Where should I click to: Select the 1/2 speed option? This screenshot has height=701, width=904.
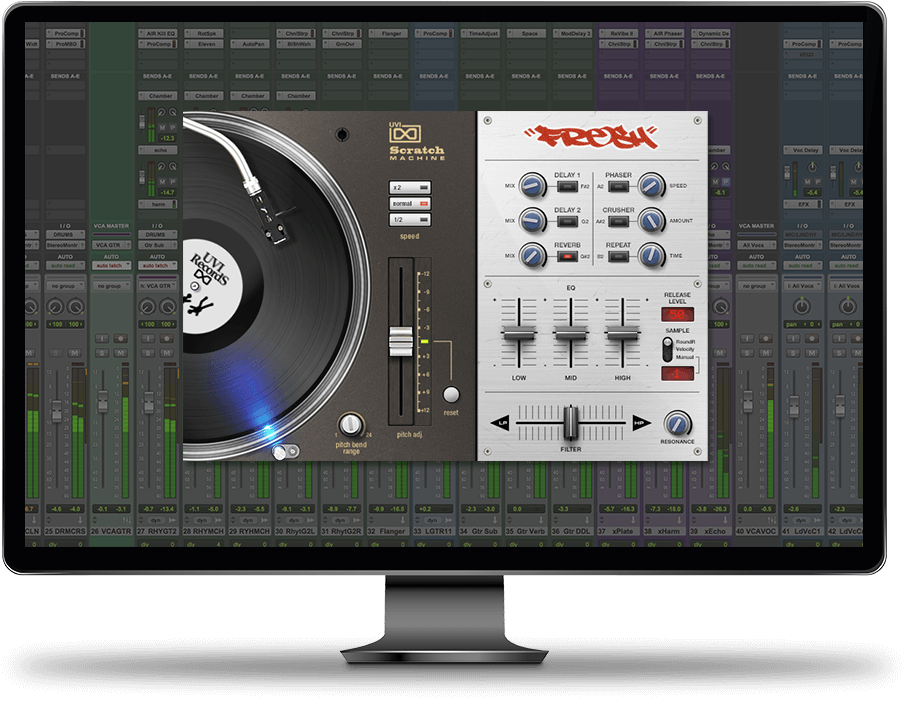[409, 220]
